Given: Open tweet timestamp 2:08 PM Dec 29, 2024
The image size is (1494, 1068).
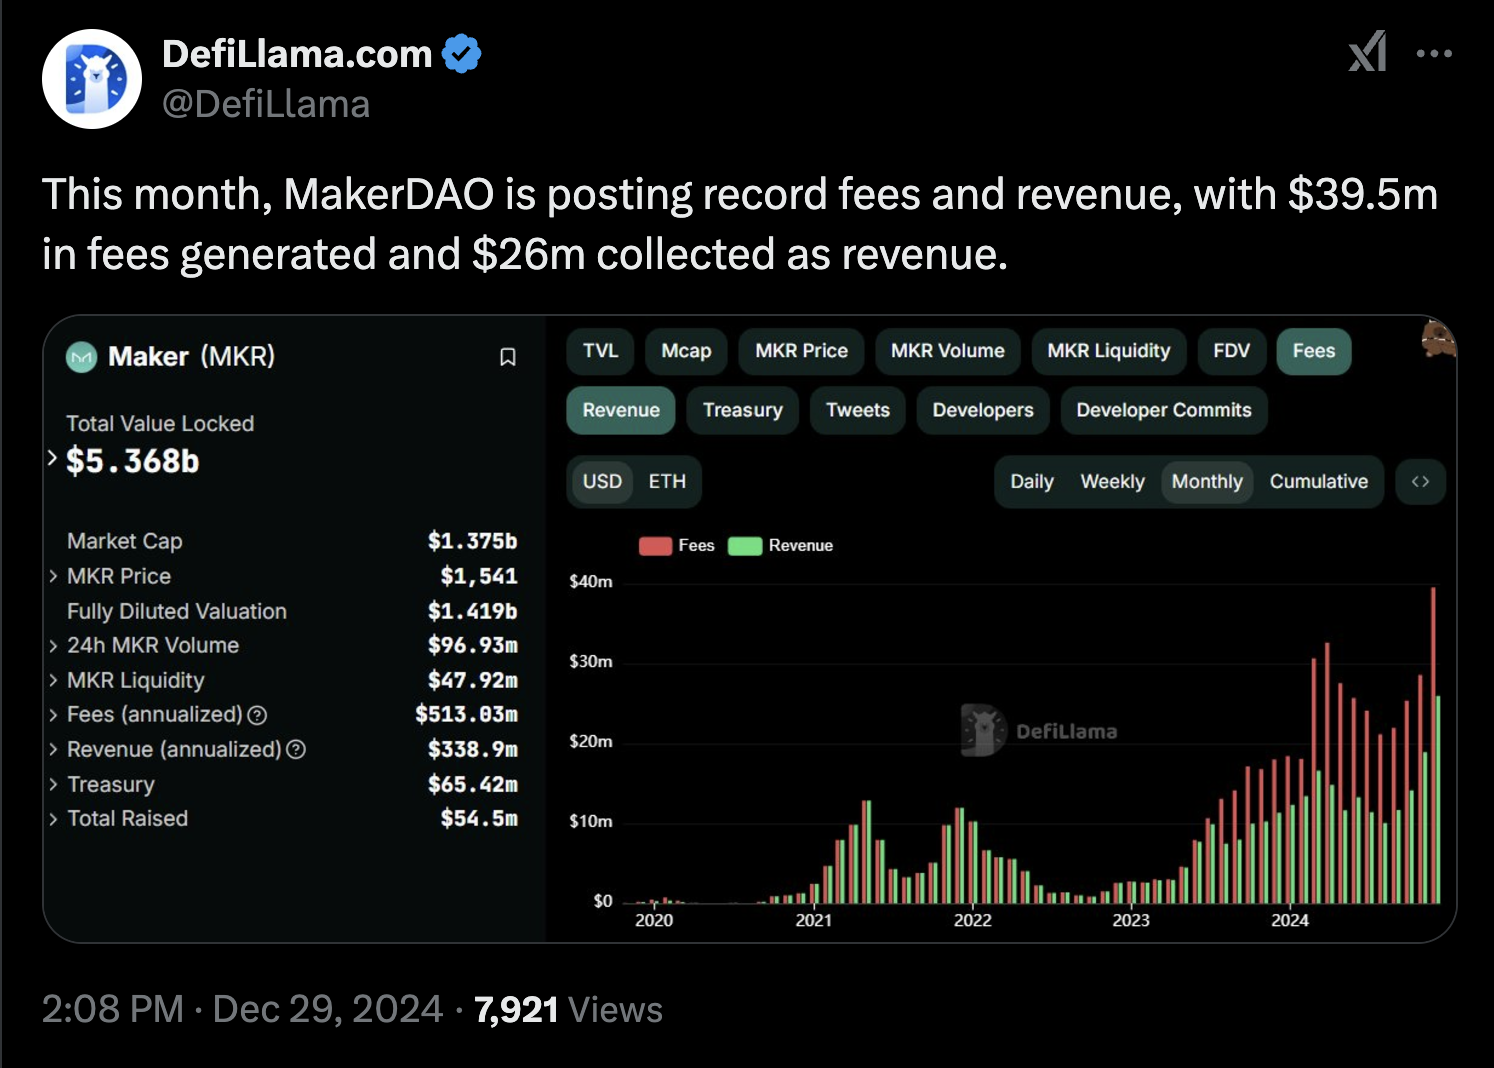Looking at the screenshot, I should click(x=242, y=1009).
